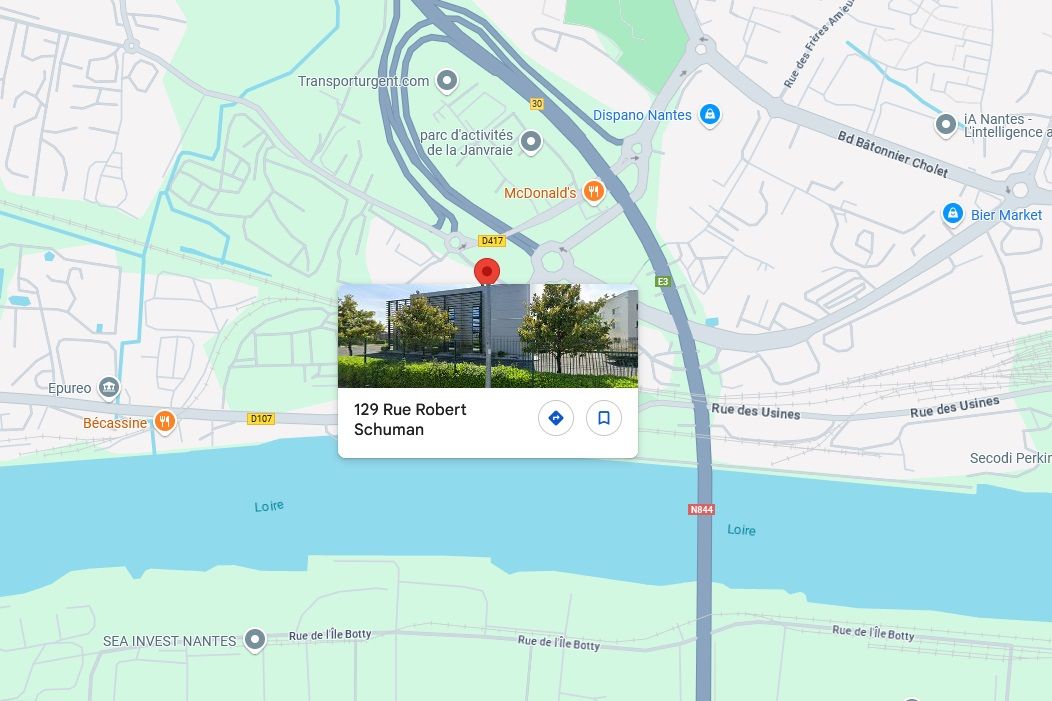This screenshot has height=701, width=1052.
Task: Click the 129 Rue Robert Schuman title
Action: point(410,419)
